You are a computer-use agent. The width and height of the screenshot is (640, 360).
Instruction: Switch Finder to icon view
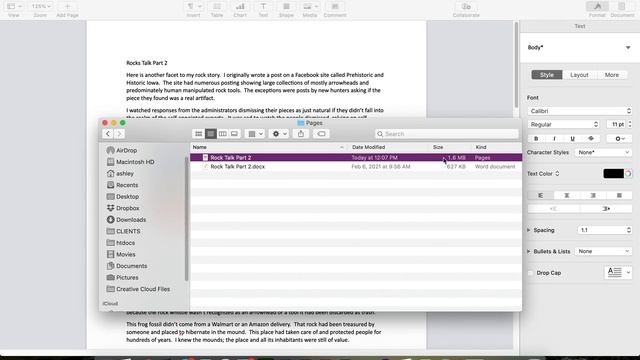[x=198, y=134]
